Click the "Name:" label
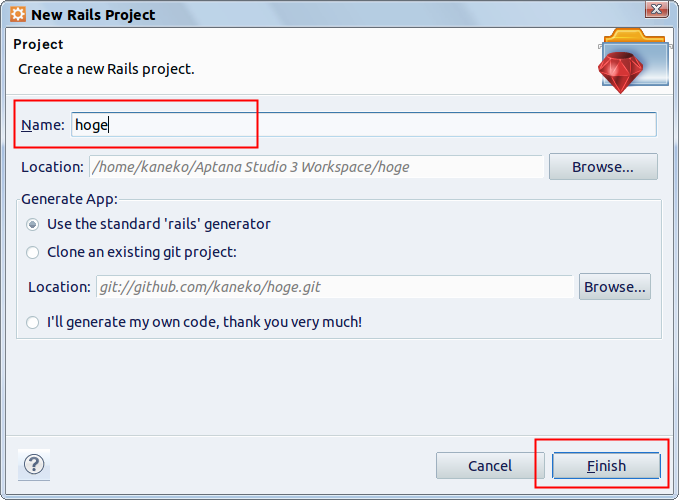 click(x=42, y=125)
